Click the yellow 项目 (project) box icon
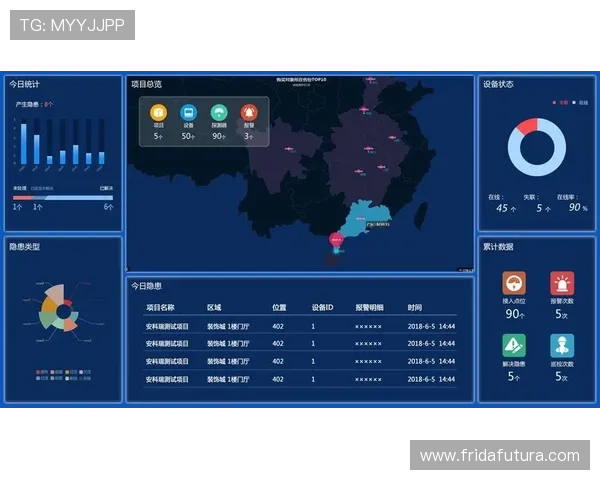This screenshot has height=480, width=600. 158,113
